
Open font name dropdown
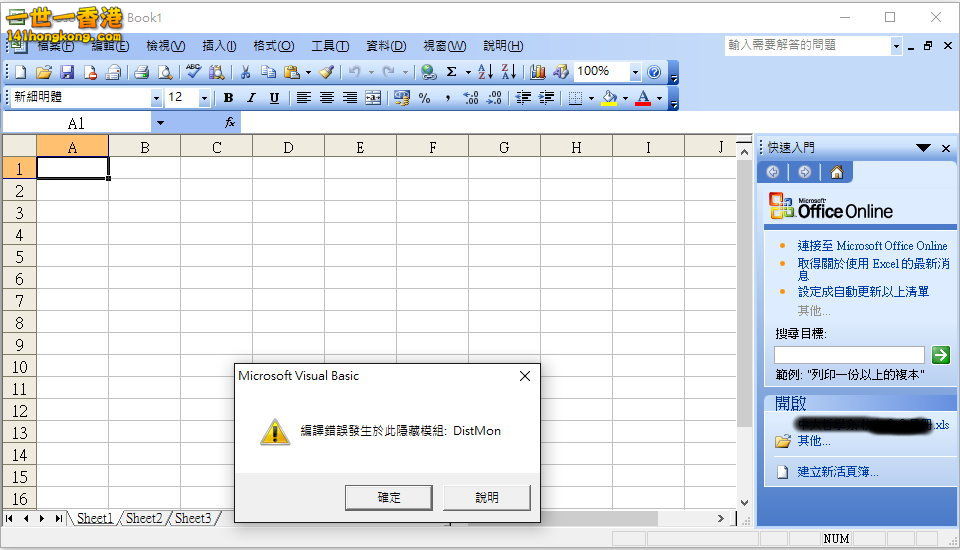[x=156, y=98]
